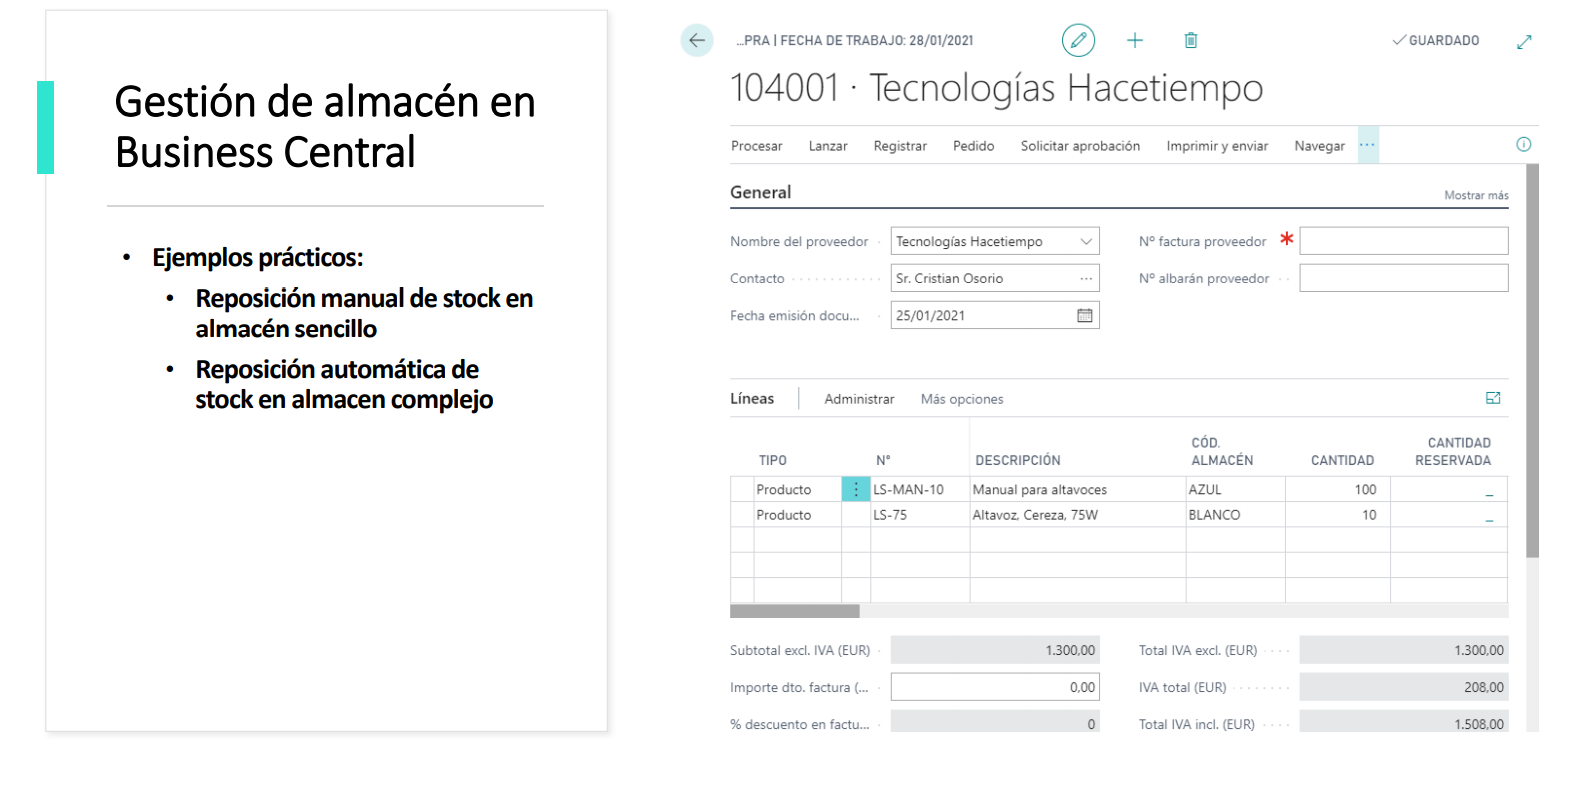This screenshot has width=1581, height=802.
Task: Show more actions ellipsis after Navegar
Action: click(1368, 145)
